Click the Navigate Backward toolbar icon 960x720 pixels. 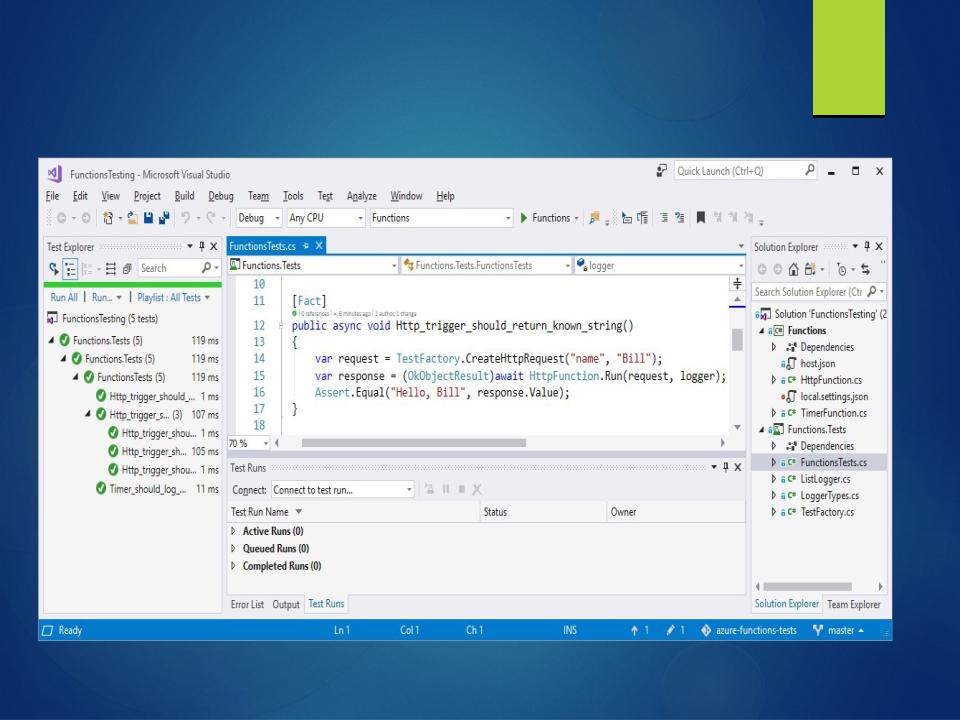click(61, 218)
